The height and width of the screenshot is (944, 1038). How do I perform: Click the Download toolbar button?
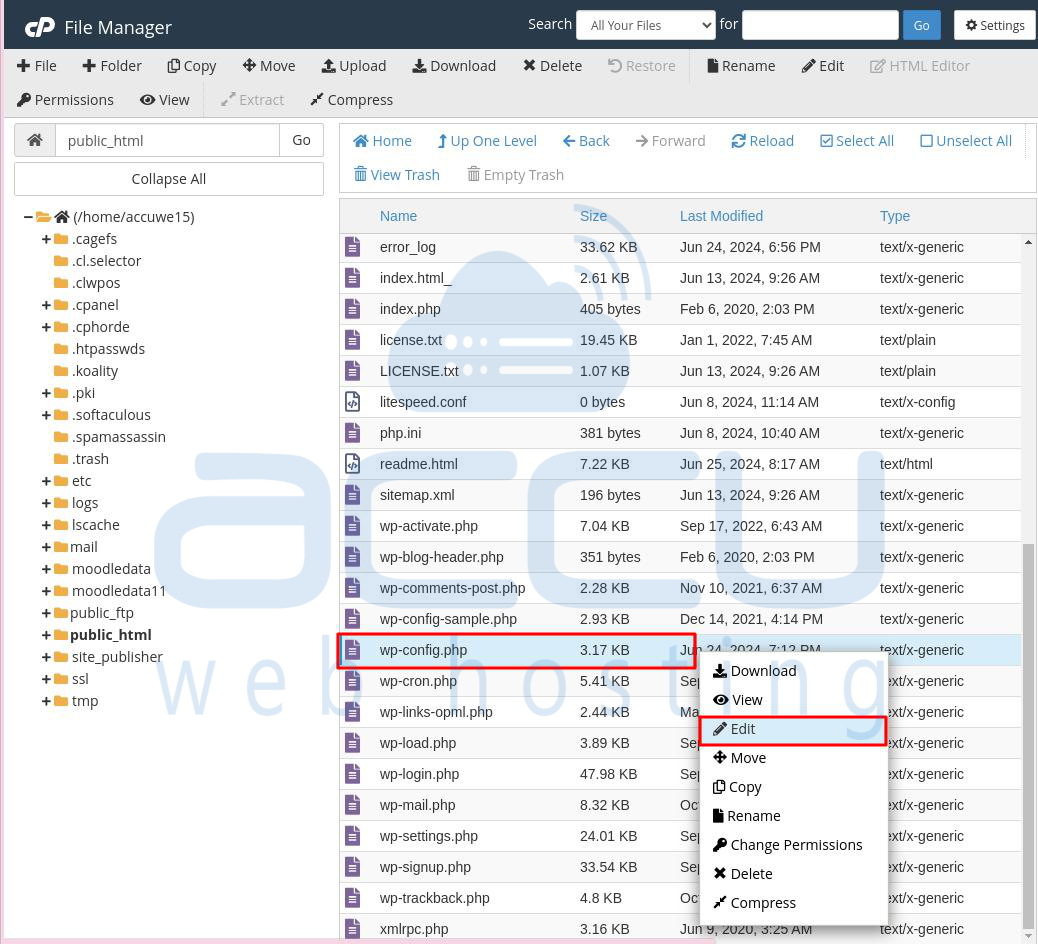pyautogui.click(x=453, y=66)
